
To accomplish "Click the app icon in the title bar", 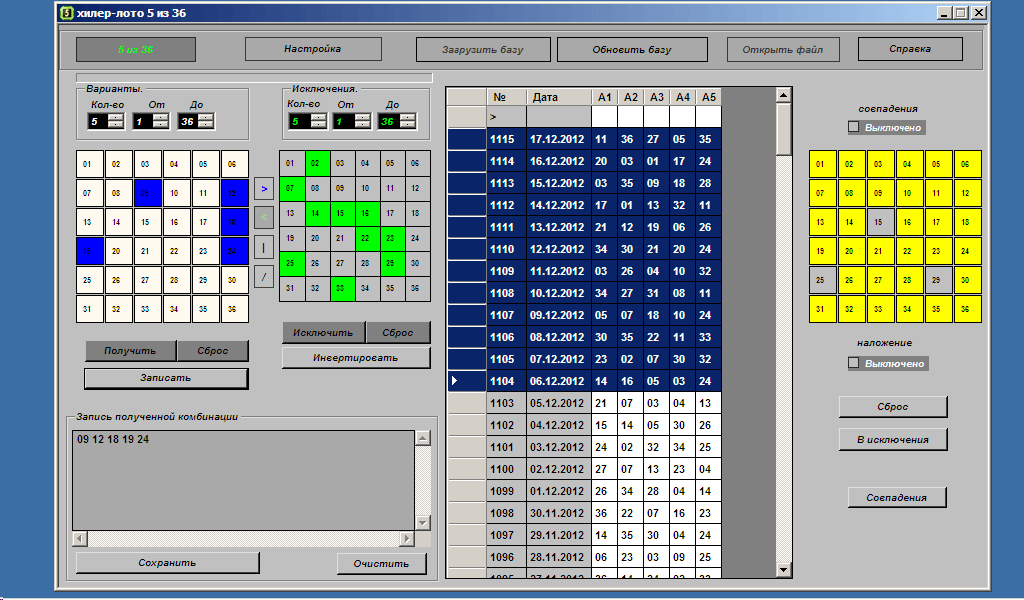I will (66, 13).
